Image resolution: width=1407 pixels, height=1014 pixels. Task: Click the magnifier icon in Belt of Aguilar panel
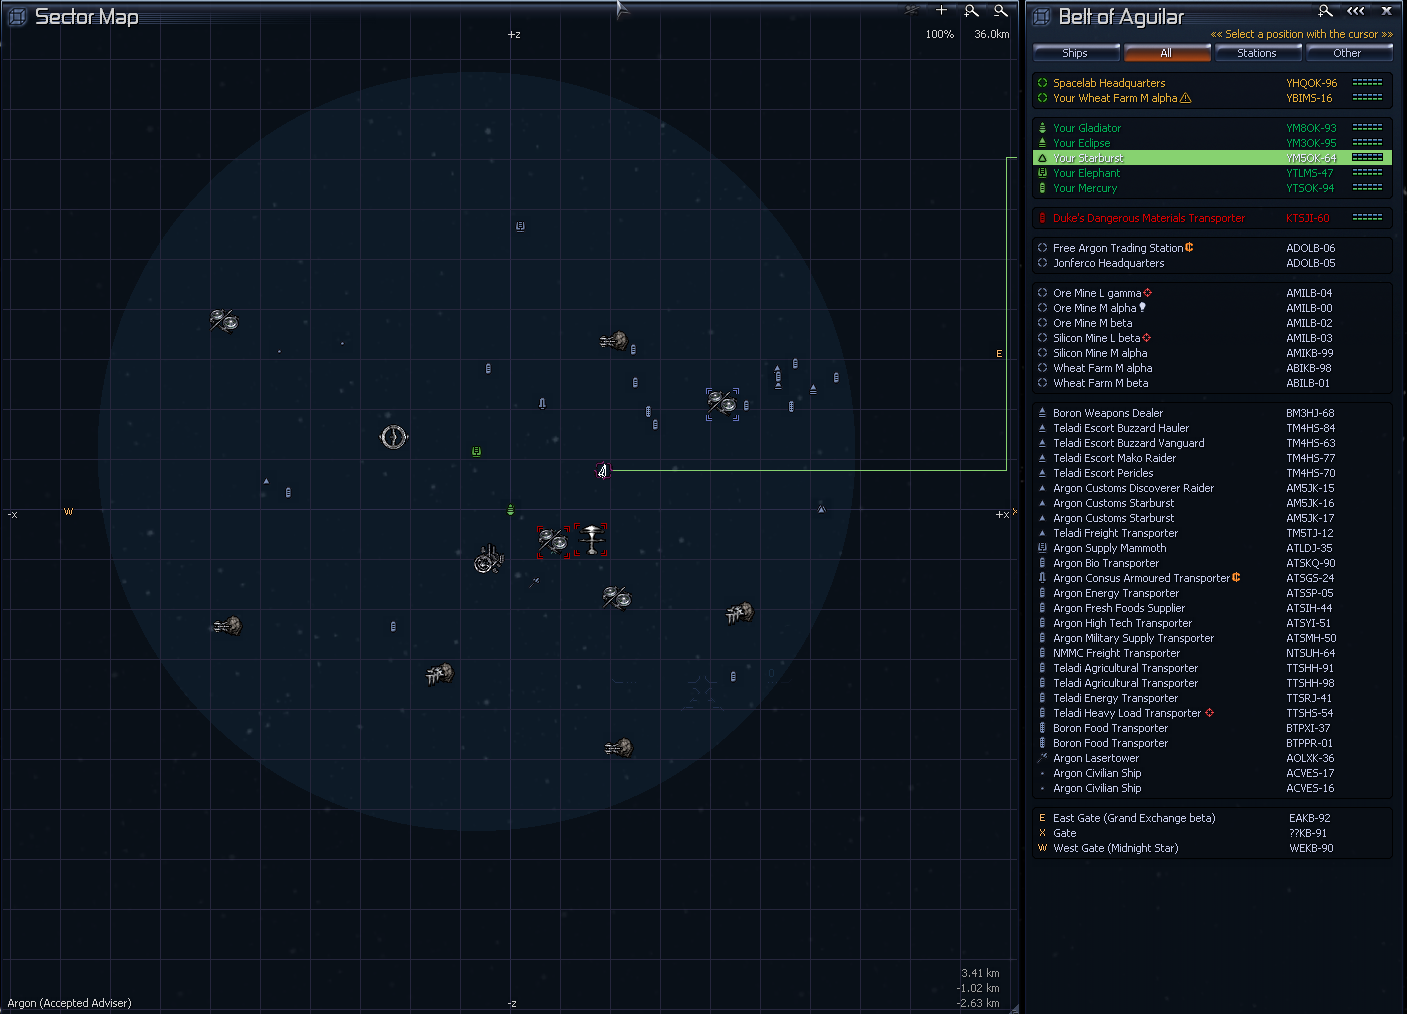[1325, 11]
